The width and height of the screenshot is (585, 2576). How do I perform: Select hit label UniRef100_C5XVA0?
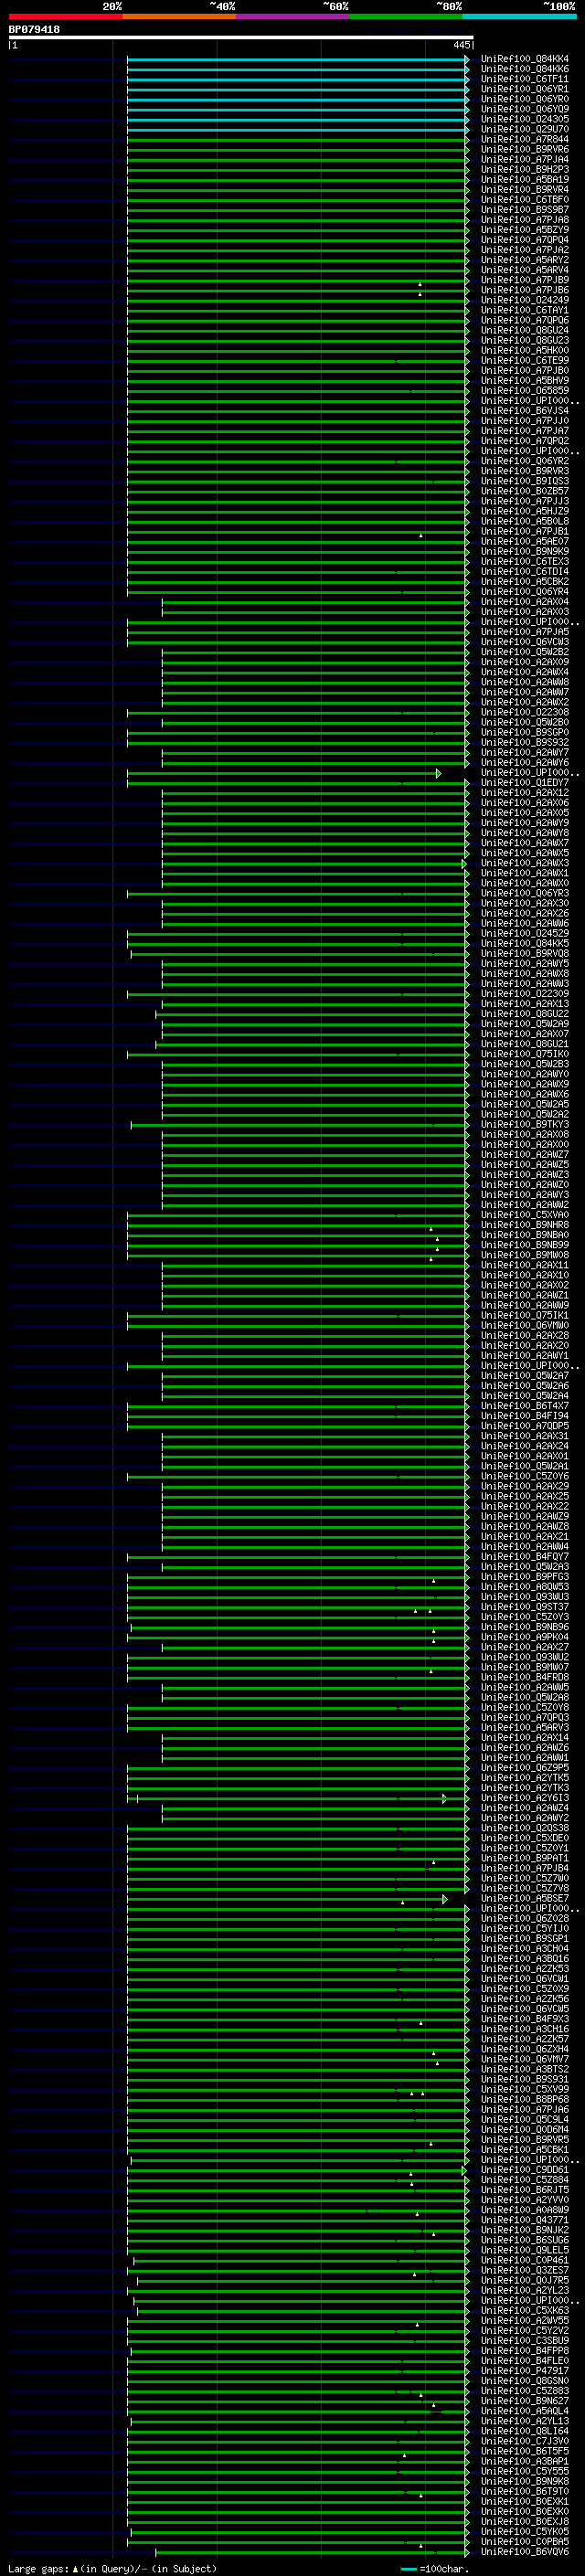pyautogui.click(x=525, y=1215)
